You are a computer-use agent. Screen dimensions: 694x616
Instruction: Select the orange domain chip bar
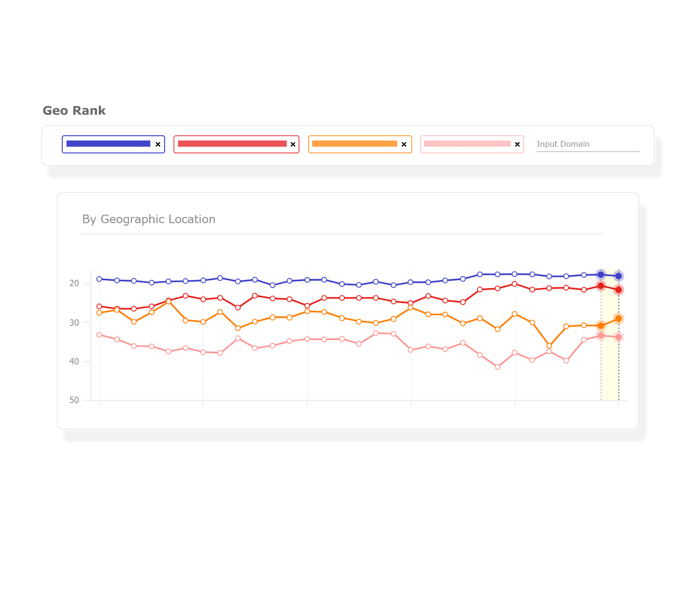[355, 144]
